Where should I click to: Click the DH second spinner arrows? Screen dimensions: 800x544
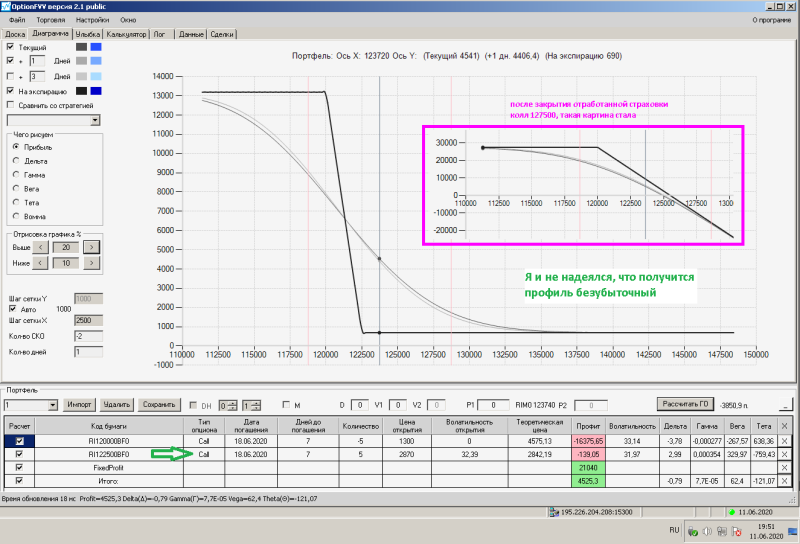(x=256, y=405)
